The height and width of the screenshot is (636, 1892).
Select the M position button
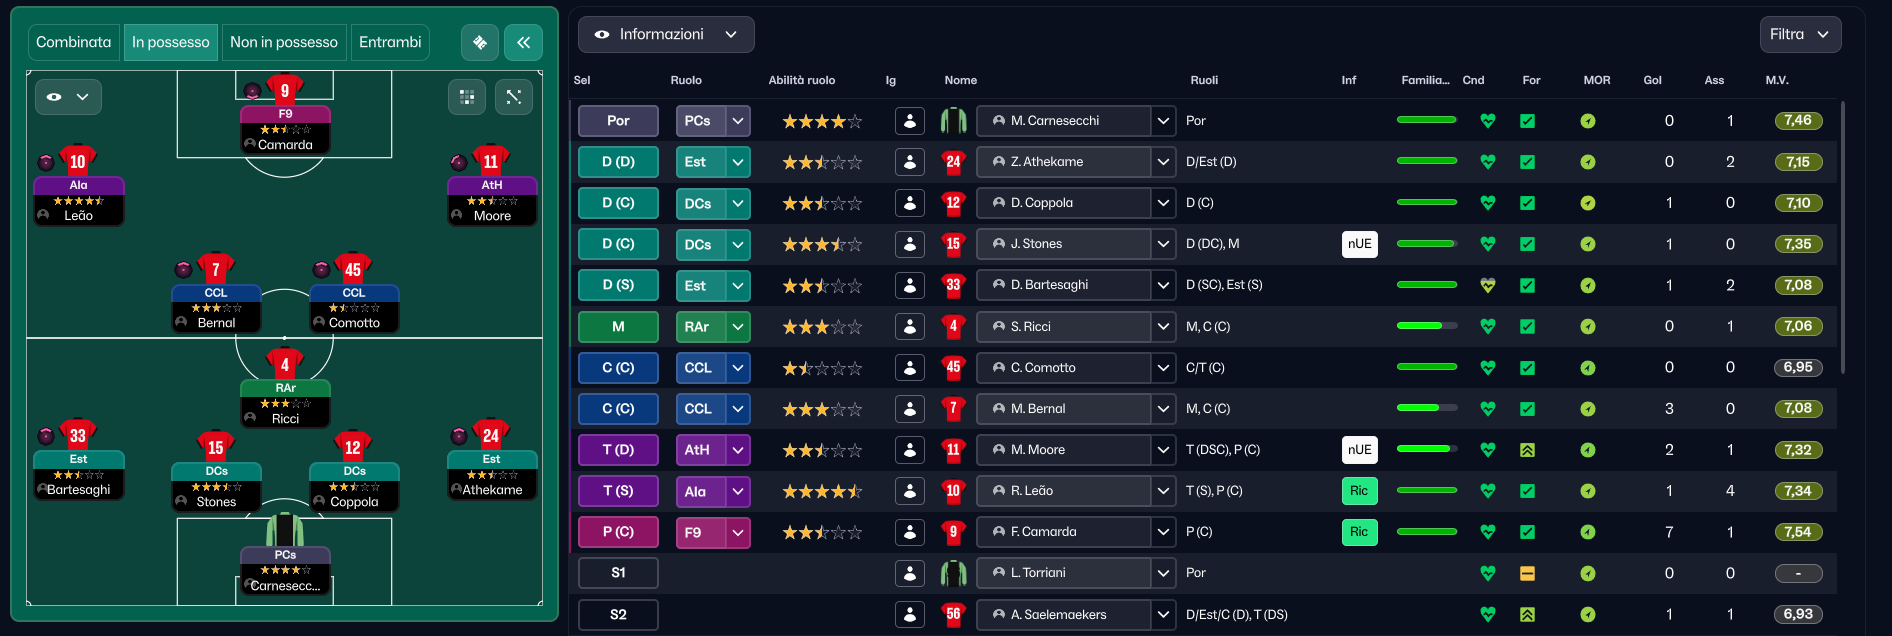coord(618,326)
